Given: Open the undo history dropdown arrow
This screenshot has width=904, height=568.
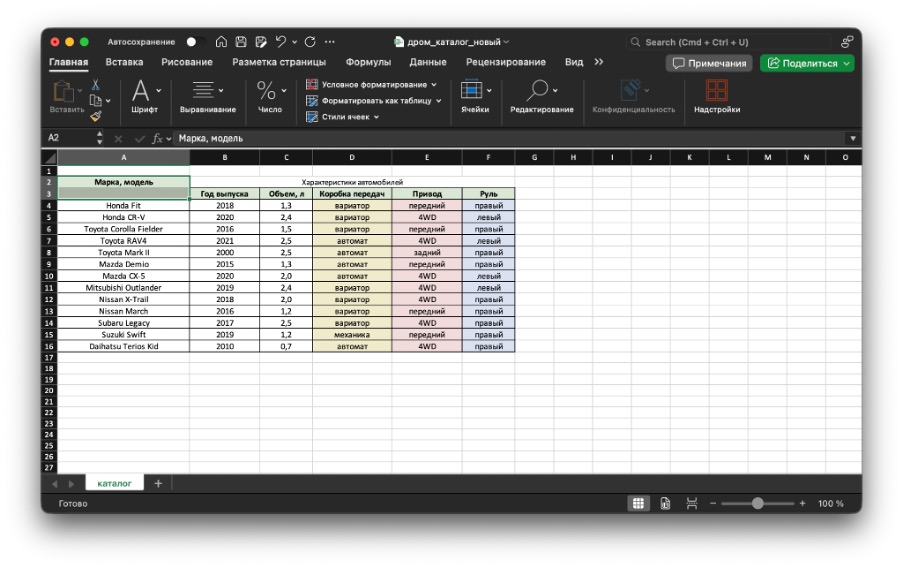Looking at the screenshot, I should (295, 42).
